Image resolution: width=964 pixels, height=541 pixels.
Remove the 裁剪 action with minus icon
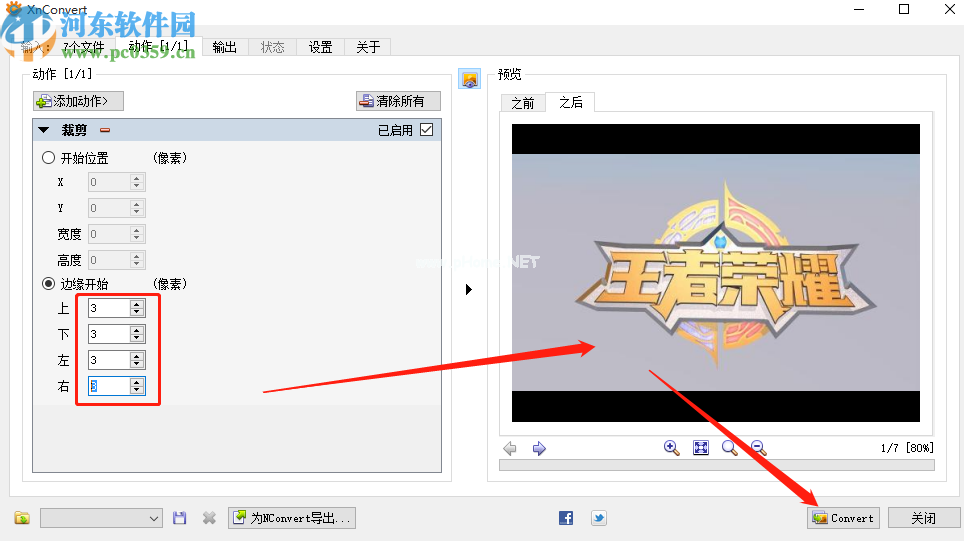pos(105,130)
